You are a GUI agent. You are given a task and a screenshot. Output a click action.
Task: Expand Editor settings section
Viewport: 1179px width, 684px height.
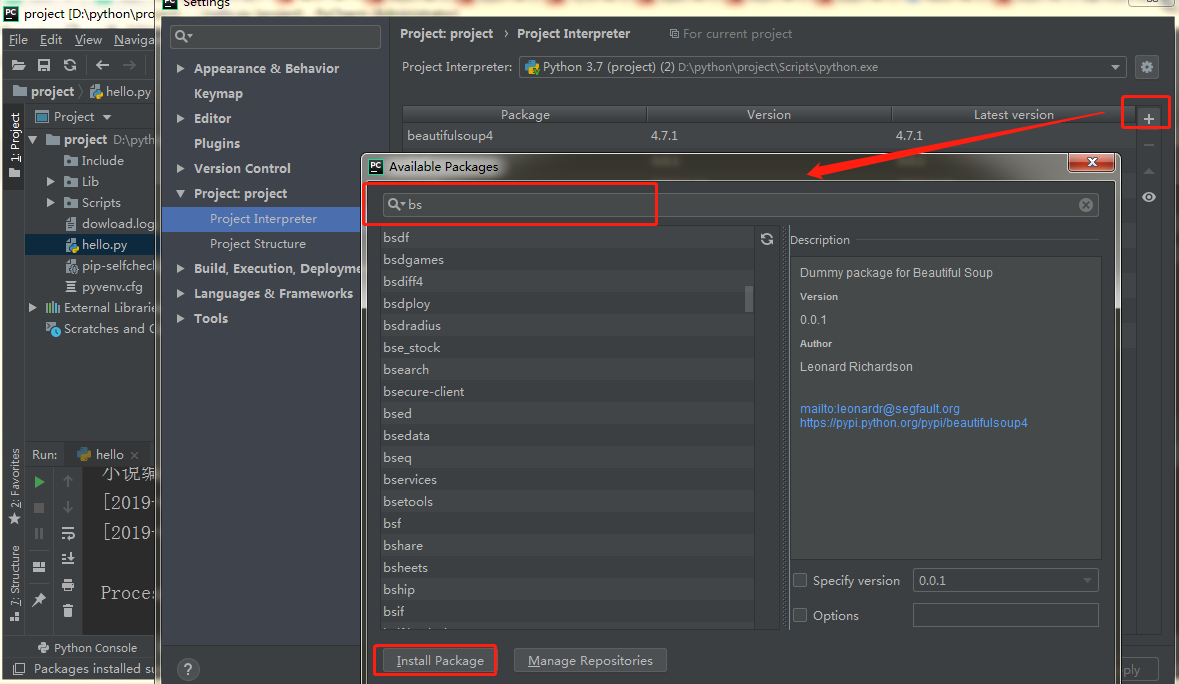(180, 118)
